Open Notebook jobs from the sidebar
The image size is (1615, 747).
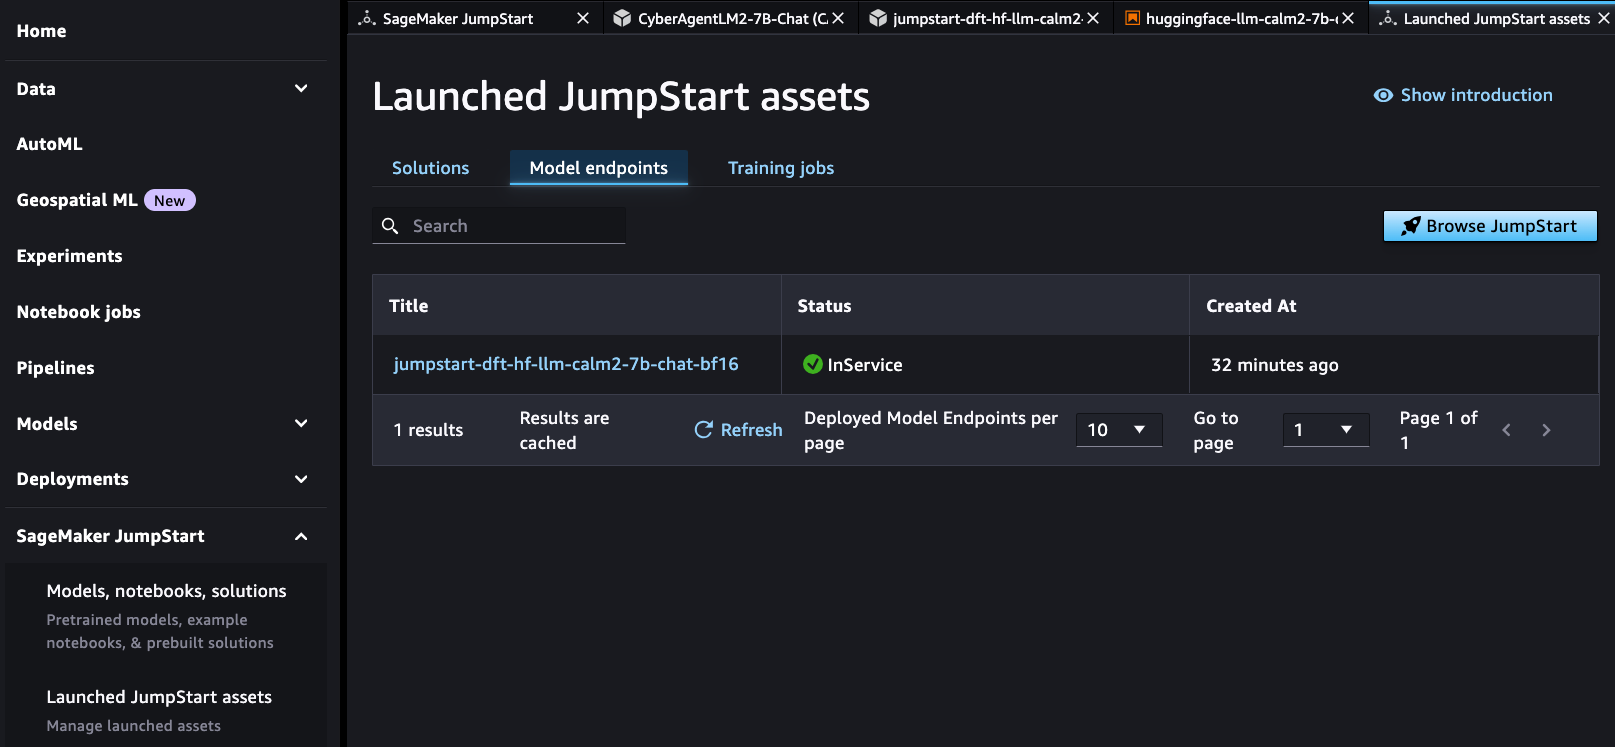point(79,312)
